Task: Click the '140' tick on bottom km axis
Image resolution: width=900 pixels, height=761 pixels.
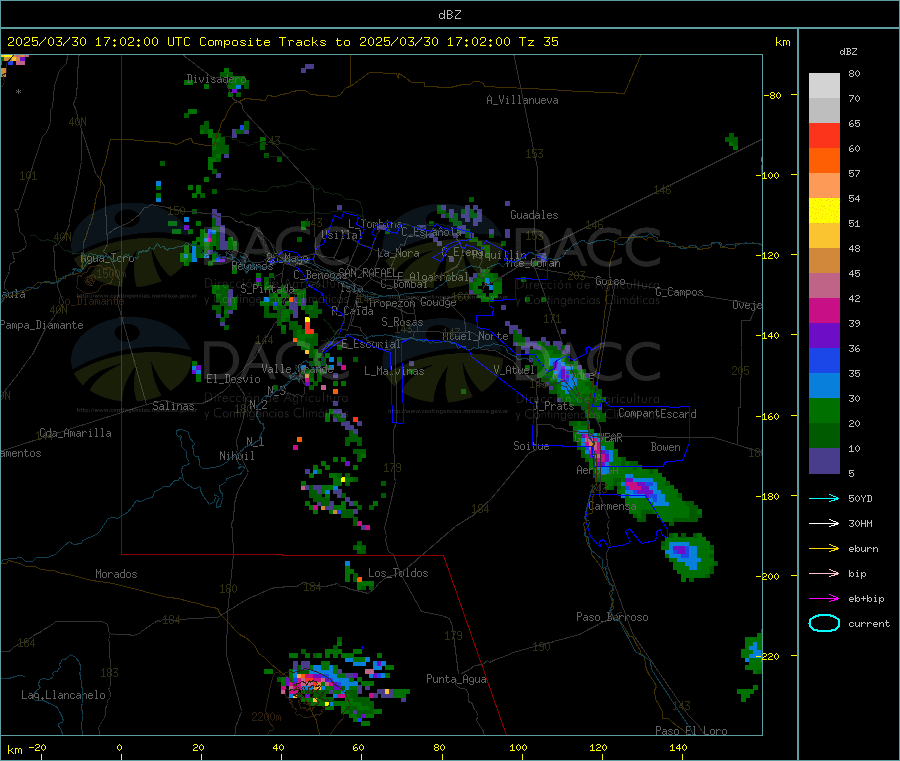Action: point(678,747)
